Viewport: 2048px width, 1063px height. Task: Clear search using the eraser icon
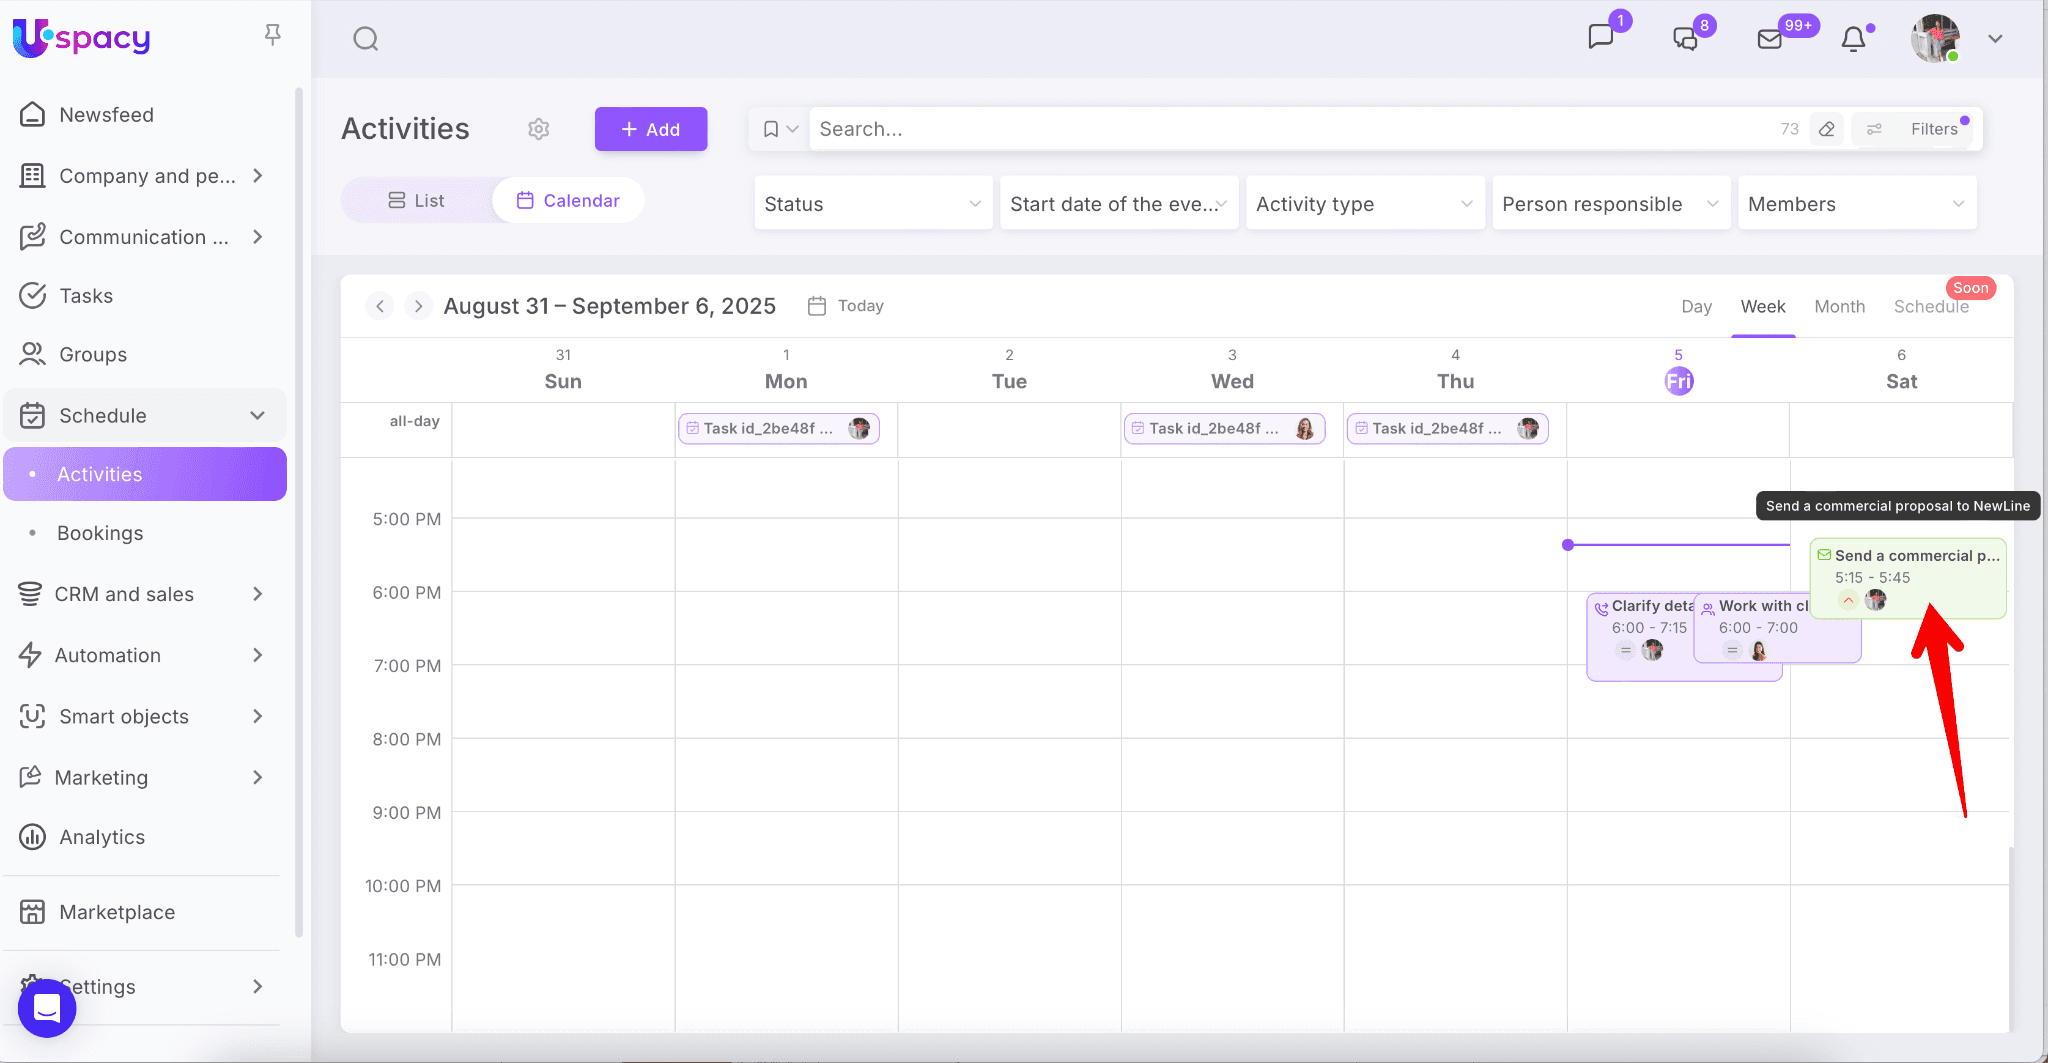1827,129
